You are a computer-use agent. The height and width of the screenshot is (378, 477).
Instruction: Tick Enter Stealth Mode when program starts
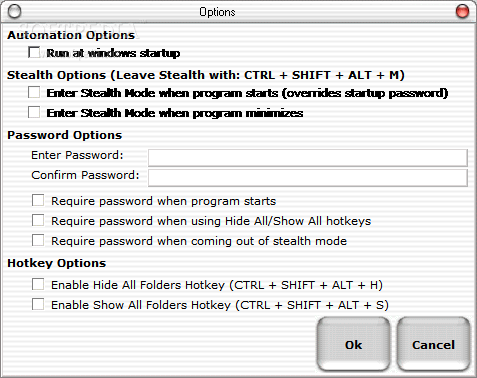[x=34, y=92]
